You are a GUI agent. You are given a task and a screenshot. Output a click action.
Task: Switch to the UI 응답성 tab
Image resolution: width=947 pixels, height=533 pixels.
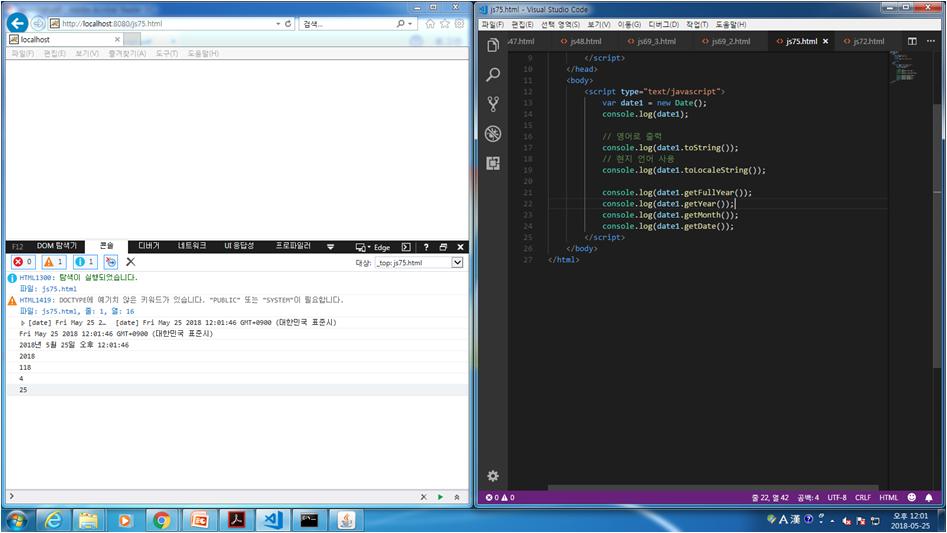point(239,246)
